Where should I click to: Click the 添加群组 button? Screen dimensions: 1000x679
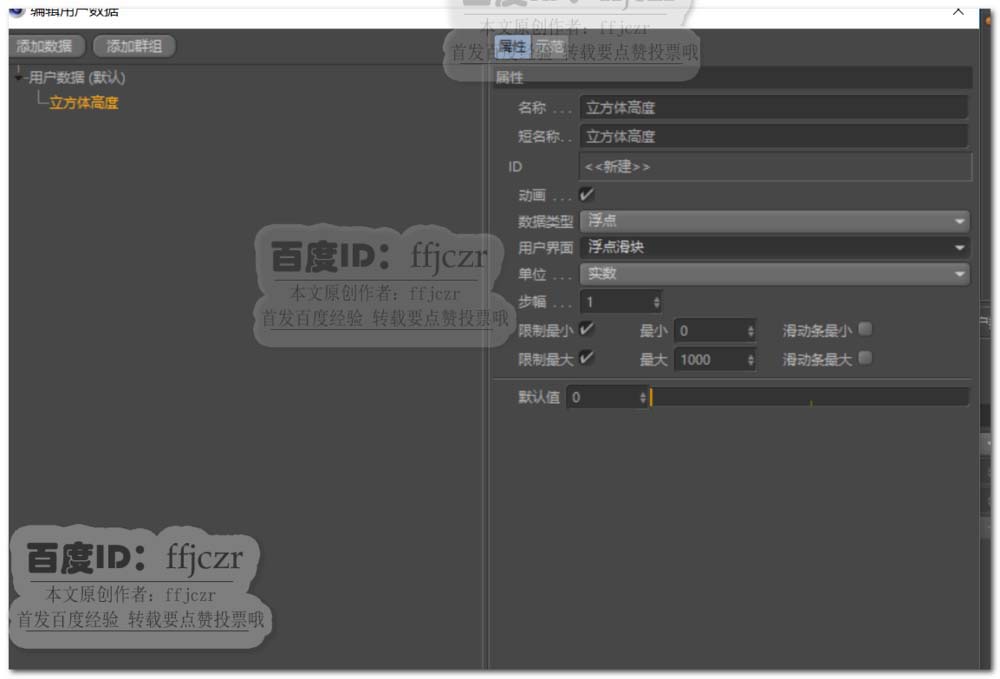tap(134, 46)
